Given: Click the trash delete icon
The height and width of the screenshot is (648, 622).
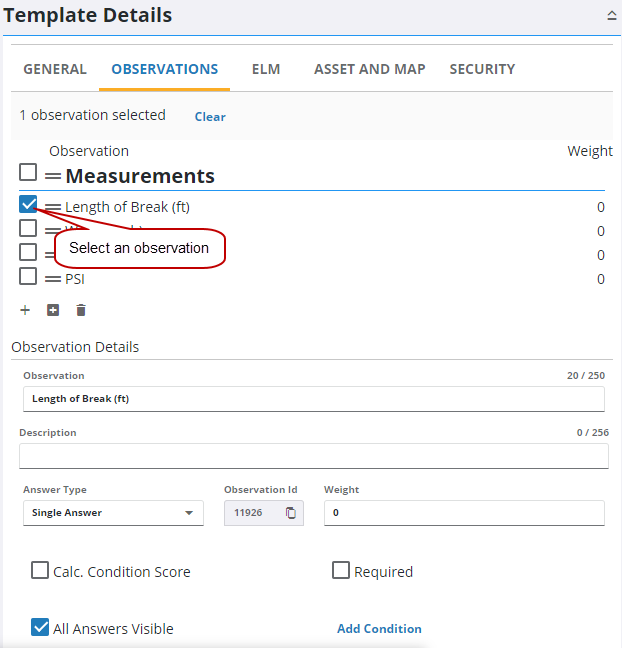Looking at the screenshot, I should point(81,310).
